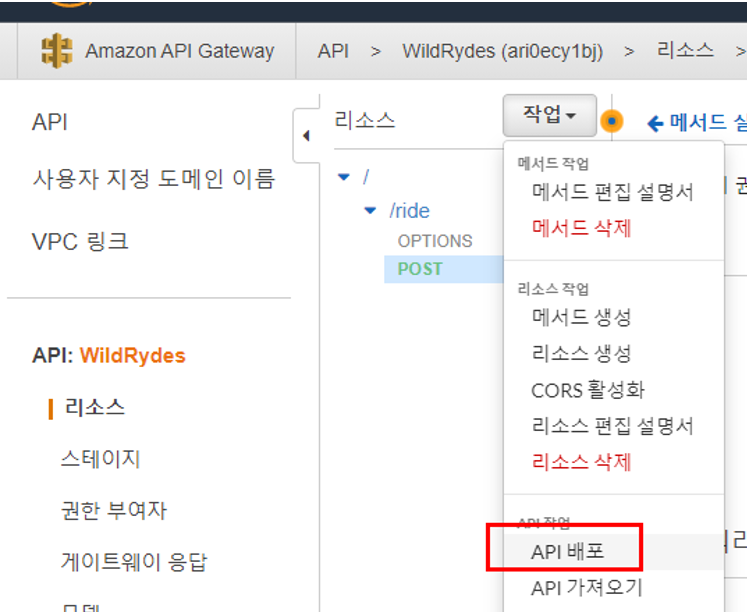Image resolution: width=747 pixels, height=612 pixels.
Task: Select 게이트웨이 응답 in the sidebar
Action: tap(134, 562)
